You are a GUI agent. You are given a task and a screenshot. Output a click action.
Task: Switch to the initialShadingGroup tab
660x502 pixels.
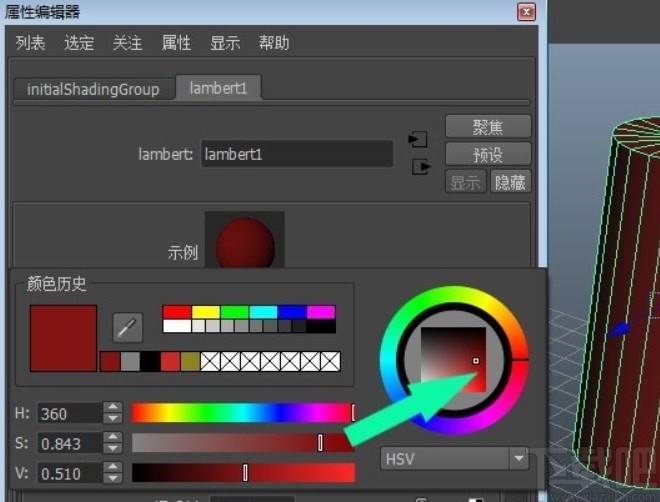pyautogui.click(x=94, y=89)
